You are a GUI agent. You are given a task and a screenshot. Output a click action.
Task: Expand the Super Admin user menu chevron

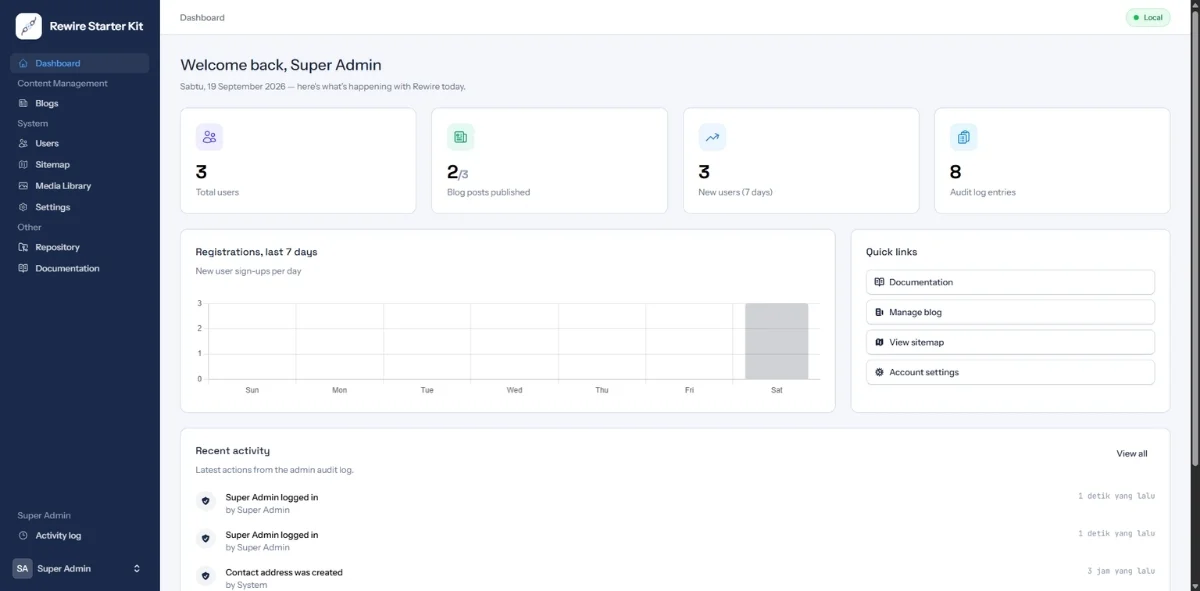coord(137,568)
